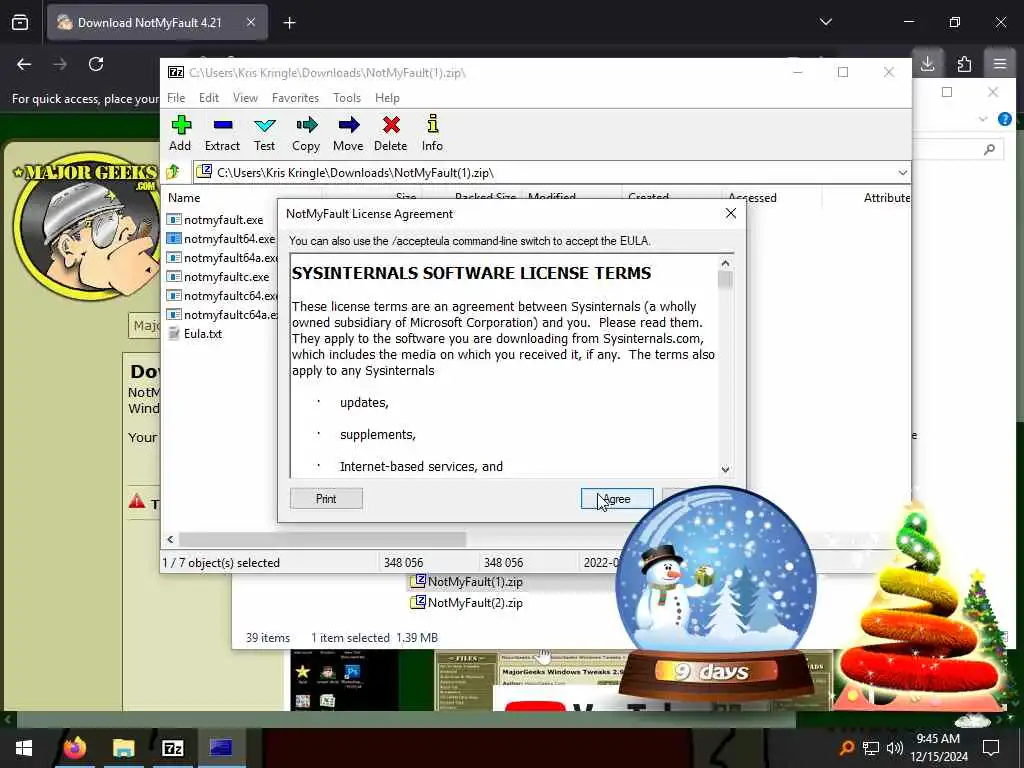1024x768 pixels.
Task: Select NotMyFault(2).zip in Explorer window
Action: click(466, 603)
